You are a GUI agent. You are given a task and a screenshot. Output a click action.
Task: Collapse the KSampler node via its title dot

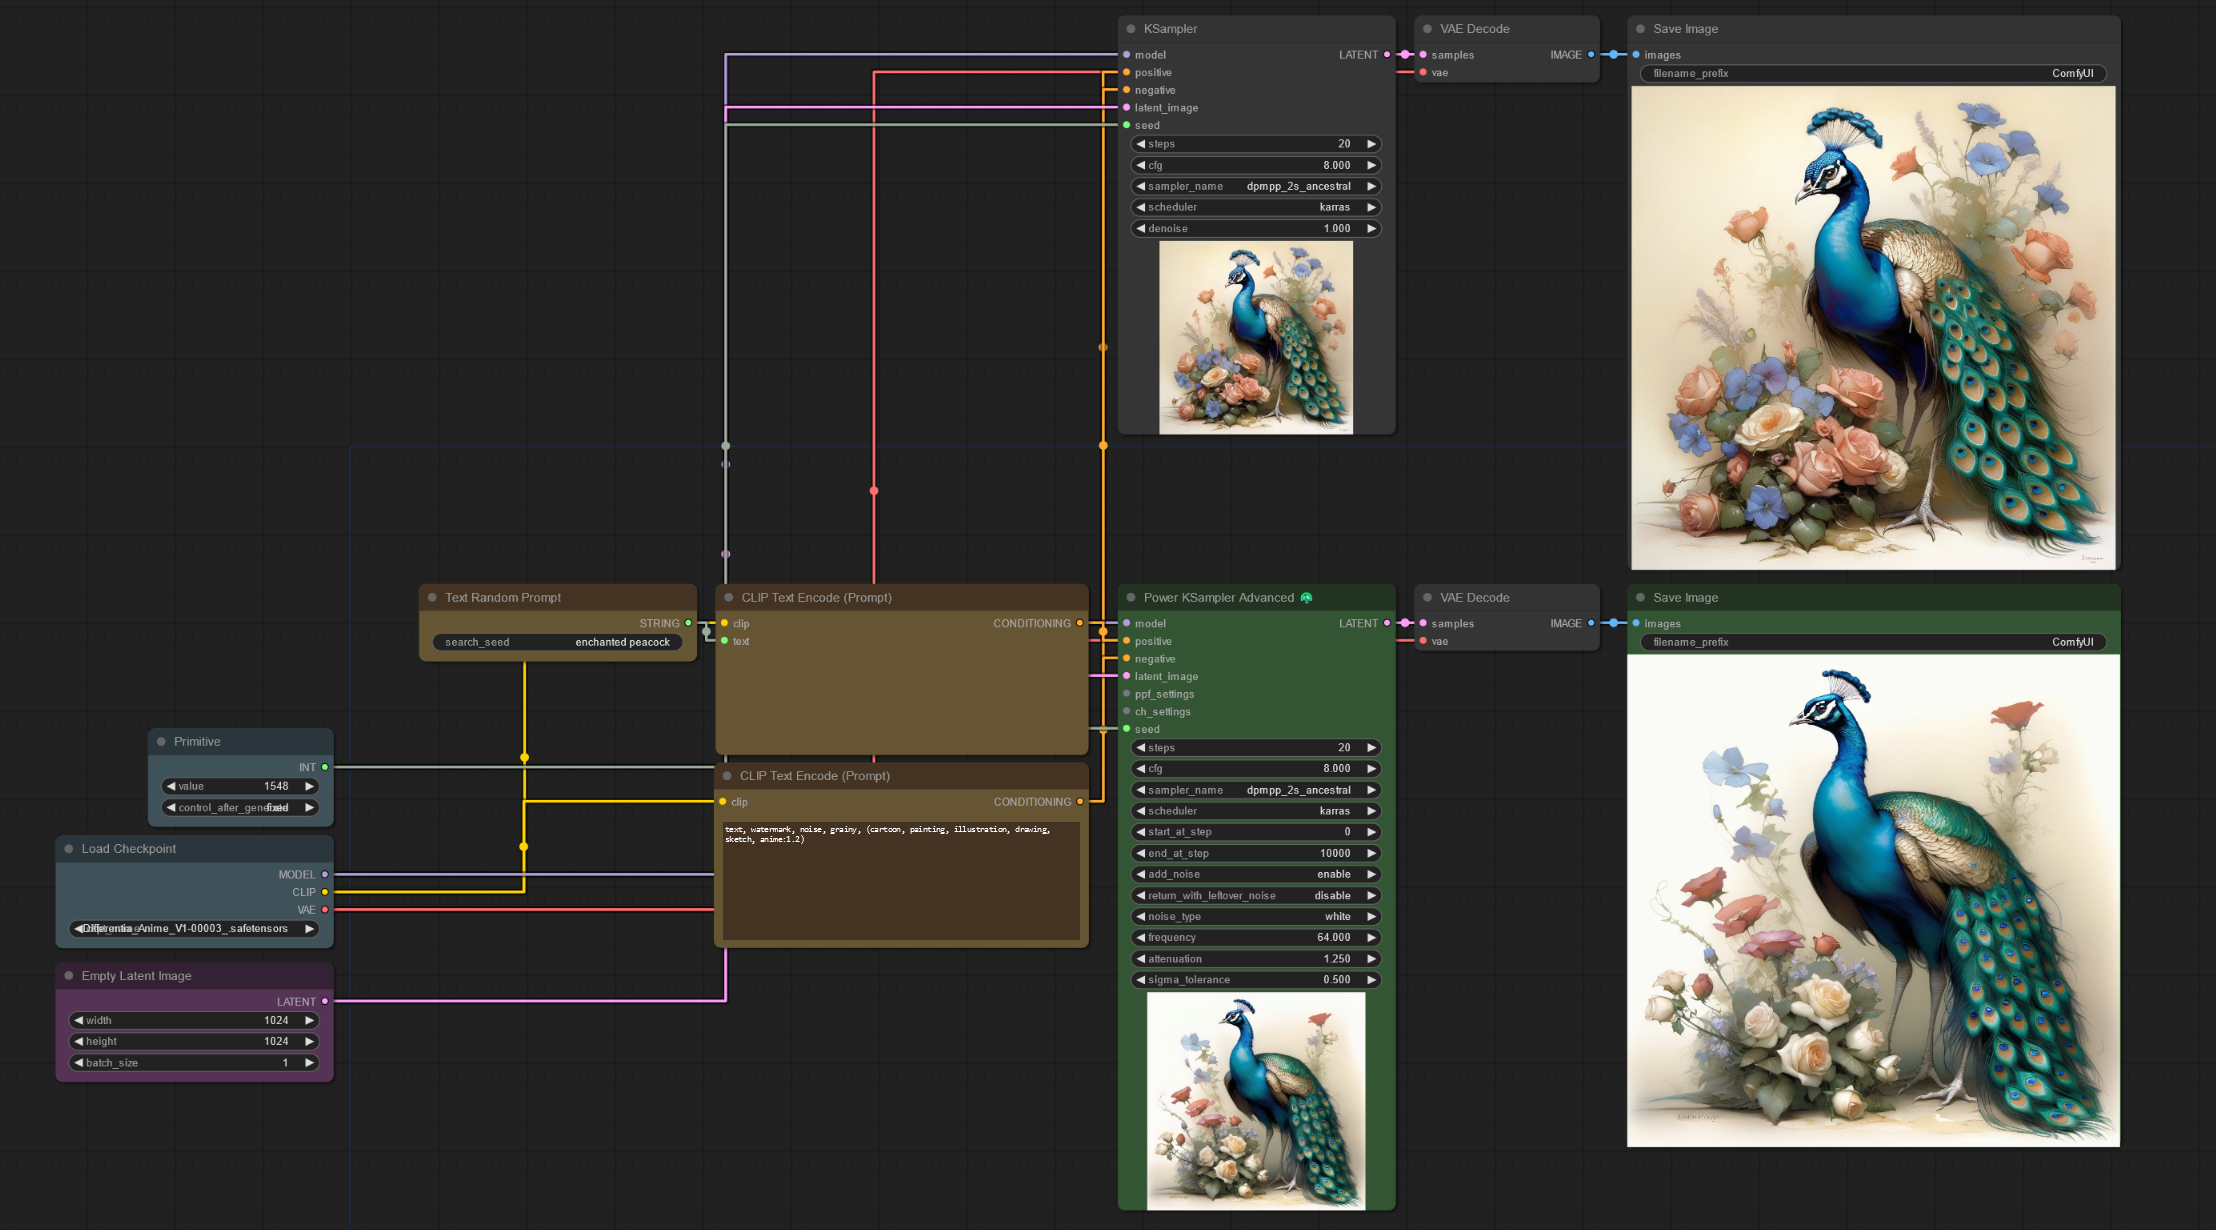[x=1131, y=29]
